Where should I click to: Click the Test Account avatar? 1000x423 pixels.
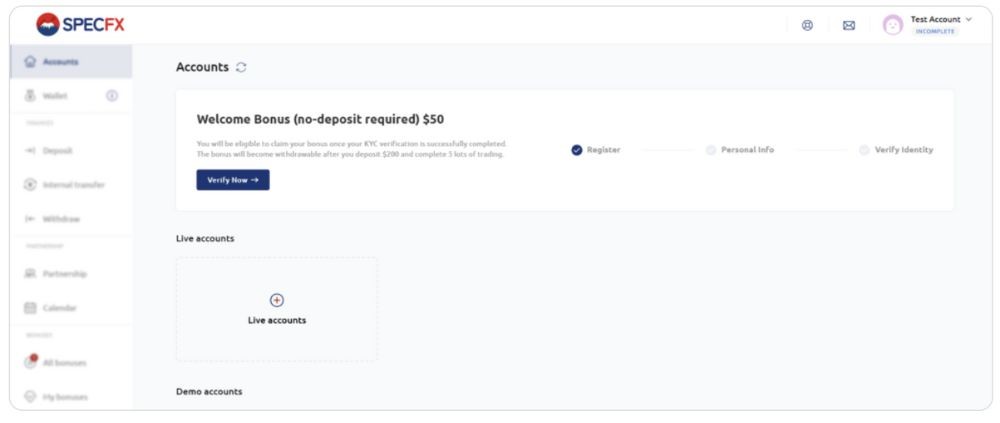click(892, 25)
